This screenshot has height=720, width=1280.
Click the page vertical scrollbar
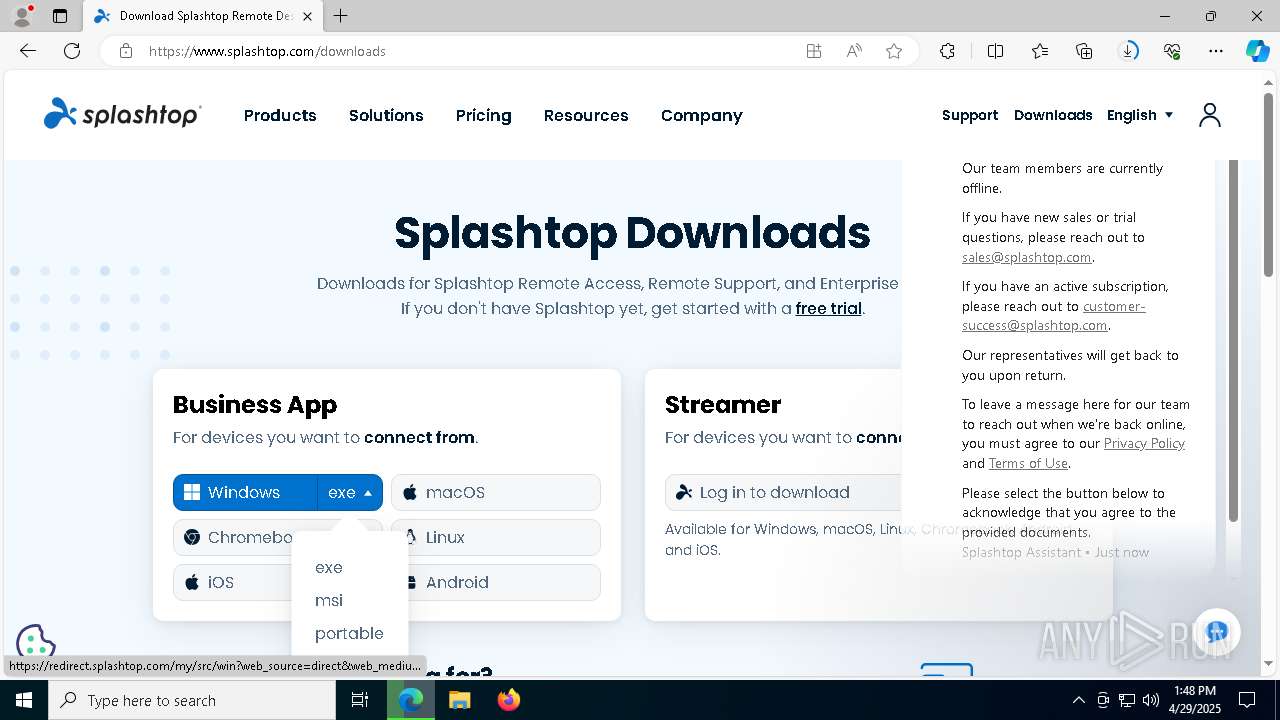1270,185
